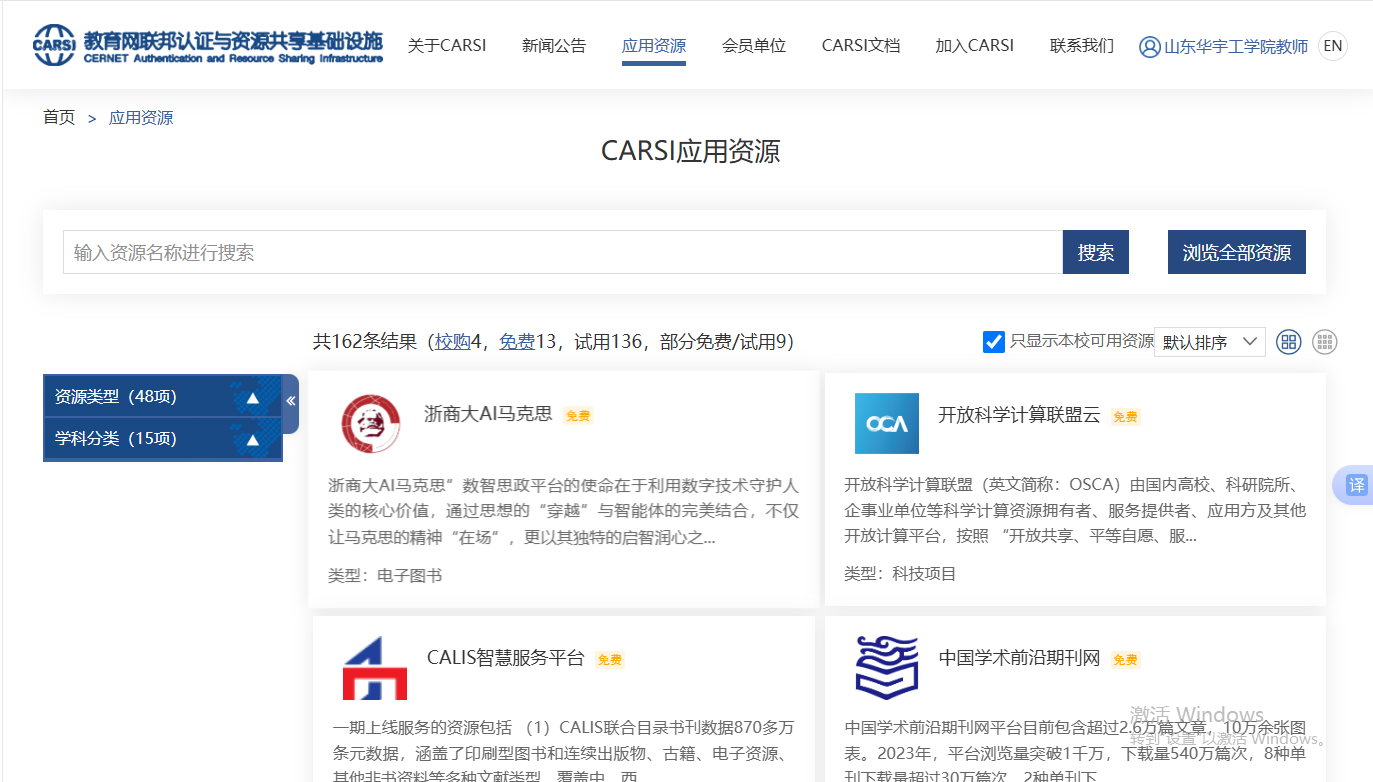Switch to the dense grid view icon
The height and width of the screenshot is (782, 1373).
(x=1325, y=342)
